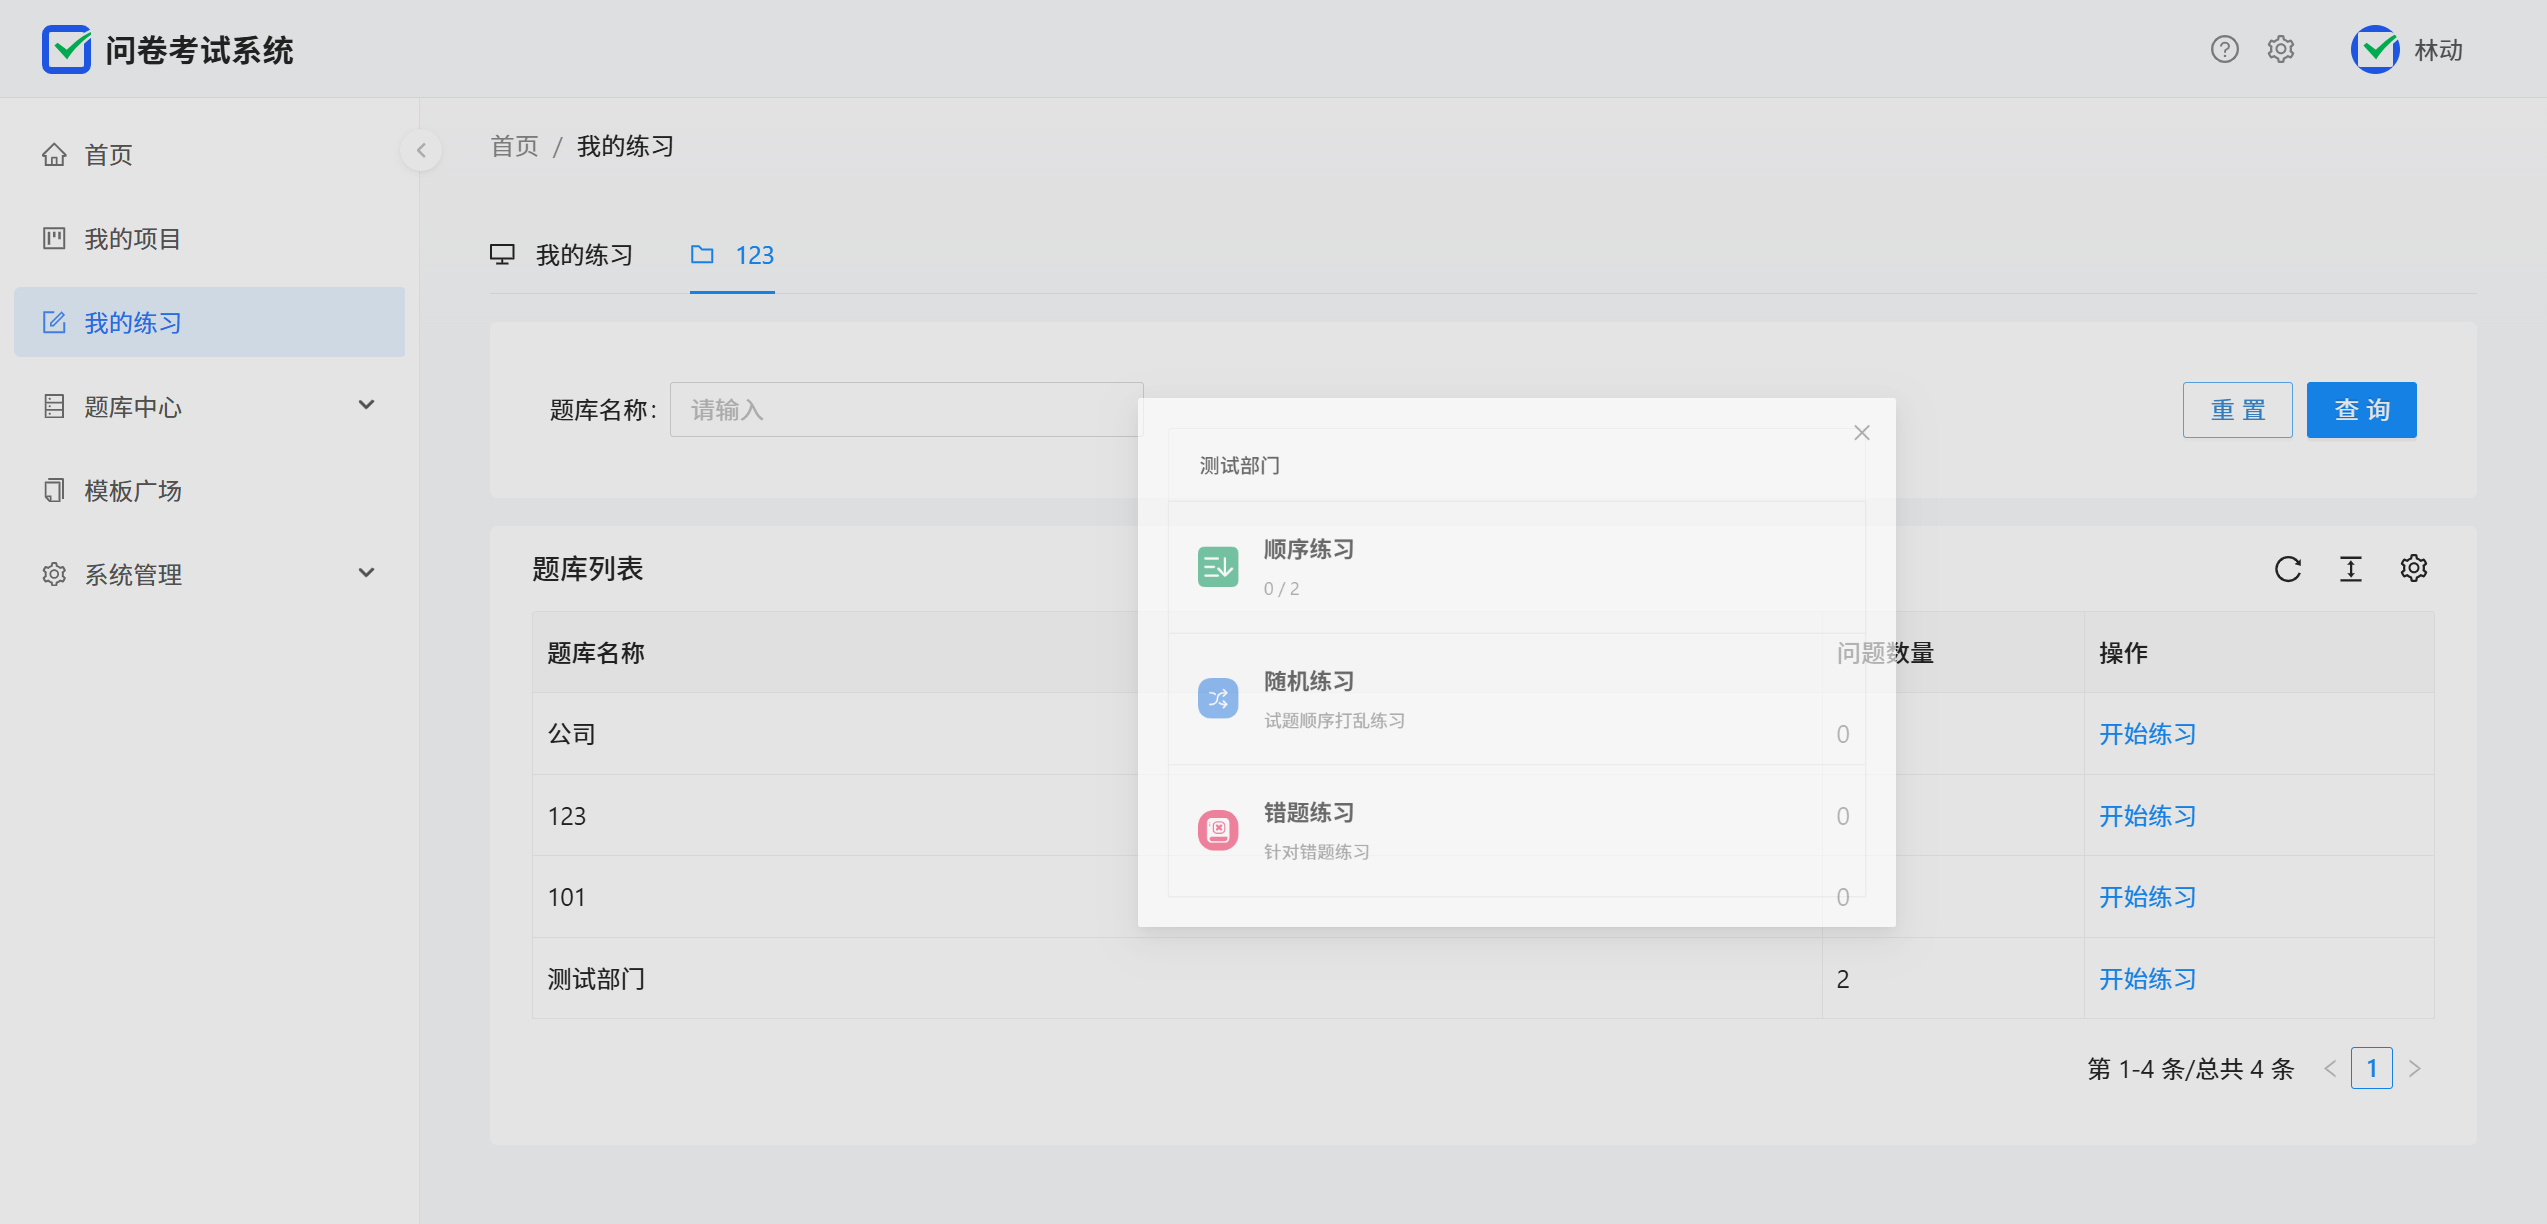Screen dimensions: 2547x1224
Task: Go to next page arrow
Action: [x=2415, y=1069]
